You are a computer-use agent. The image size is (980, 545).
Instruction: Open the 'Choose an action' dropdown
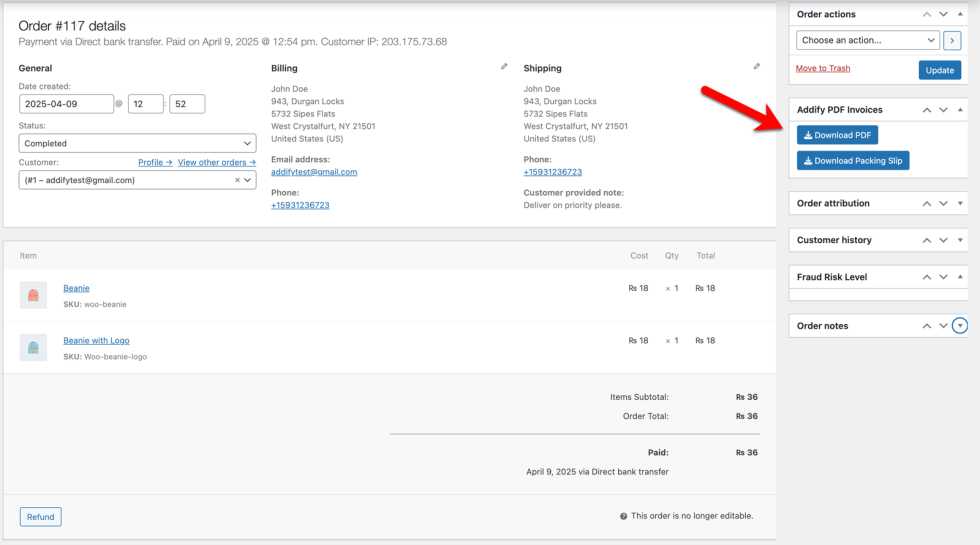[867, 41]
